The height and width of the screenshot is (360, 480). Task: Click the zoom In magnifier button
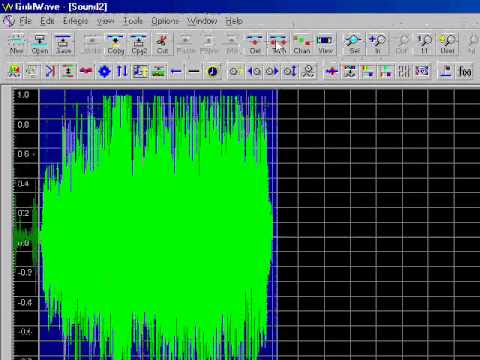point(377,44)
